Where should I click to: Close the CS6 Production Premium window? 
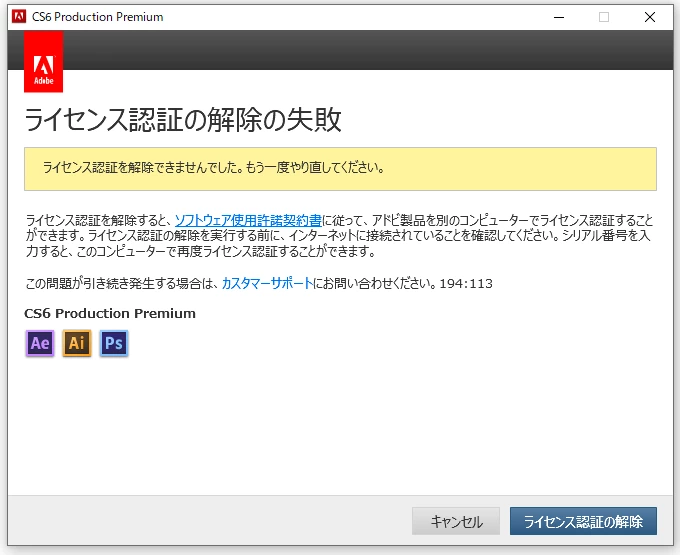pos(650,17)
